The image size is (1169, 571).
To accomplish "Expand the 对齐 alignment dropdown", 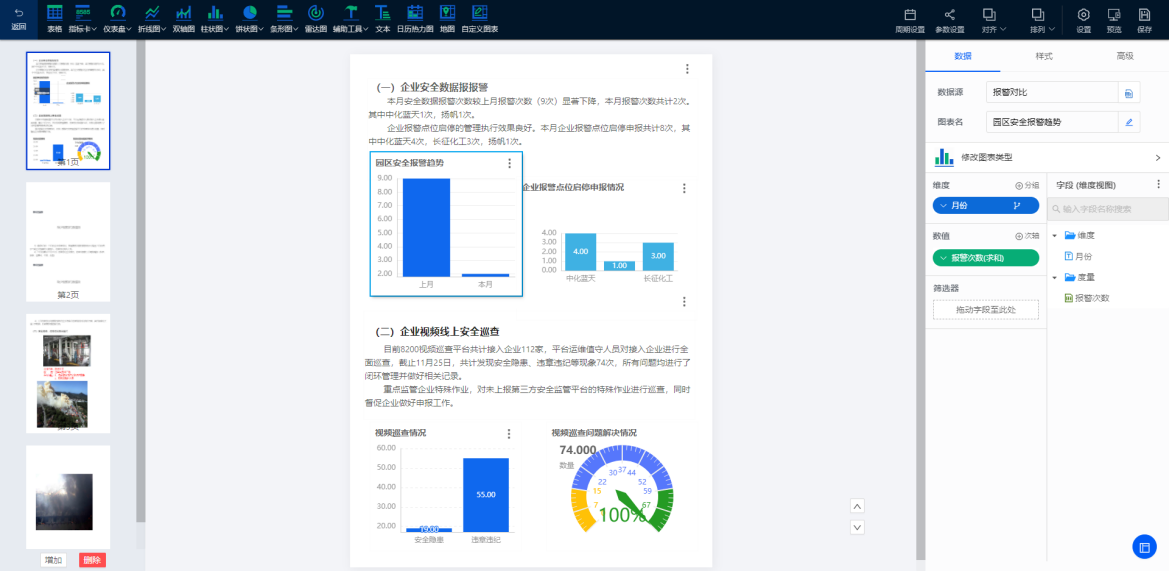I will [x=989, y=18].
